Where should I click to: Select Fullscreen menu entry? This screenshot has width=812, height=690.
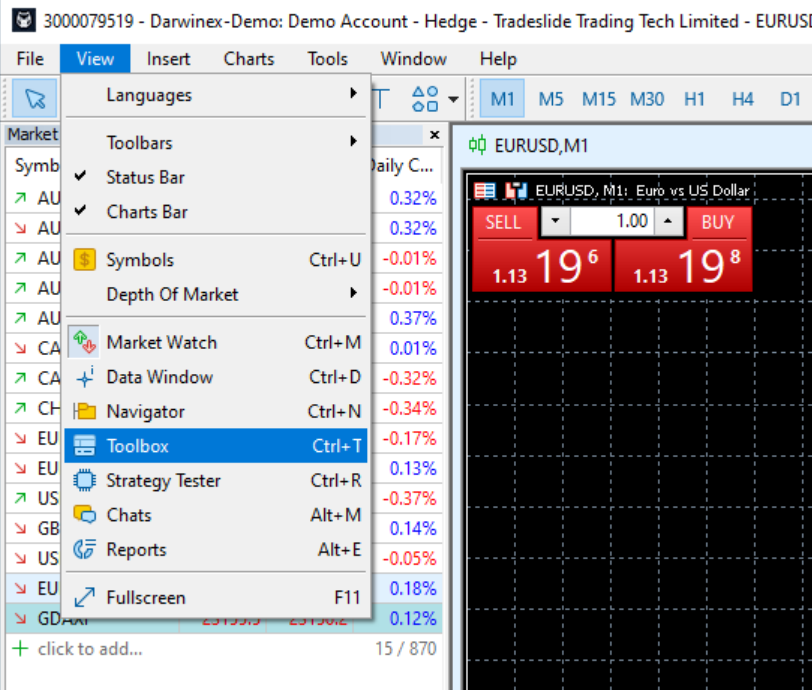[215, 597]
